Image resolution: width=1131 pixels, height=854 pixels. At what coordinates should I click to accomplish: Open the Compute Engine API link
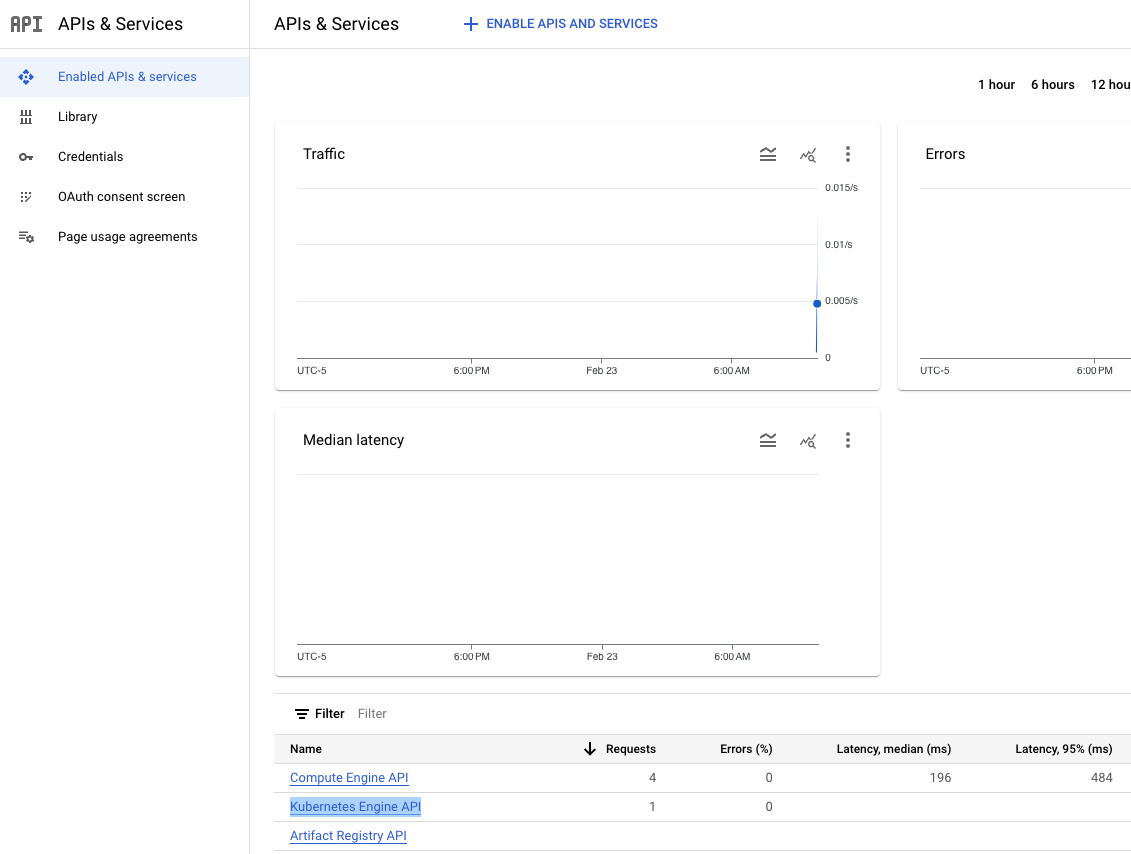[349, 778]
